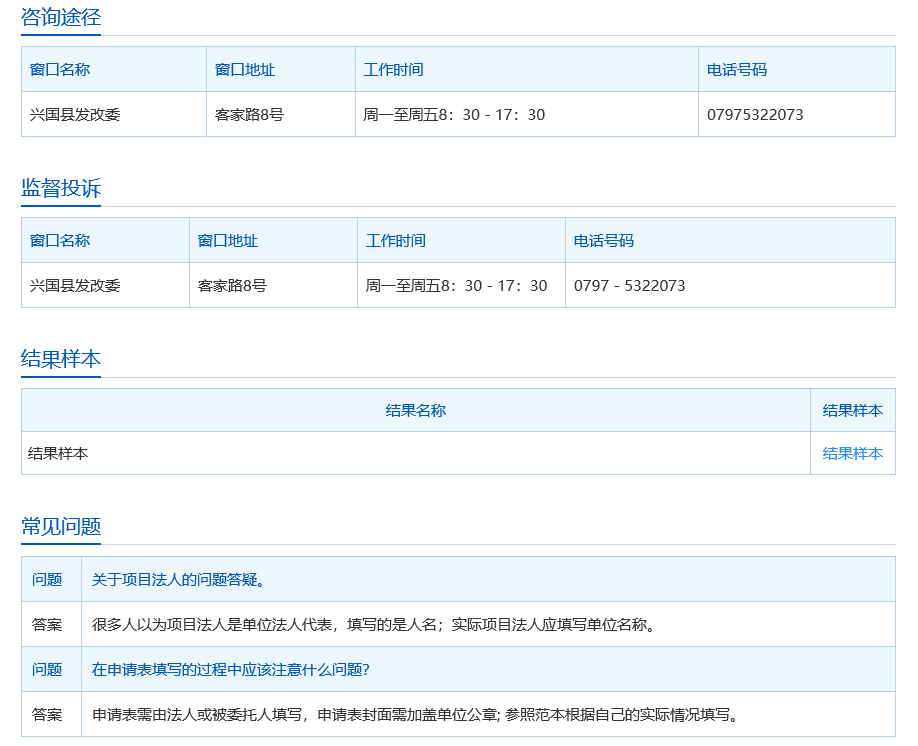Image resolution: width=918 pixels, height=746 pixels.
Task: Click 工作时间 header in the 咨询途径 table
Action: click(393, 70)
